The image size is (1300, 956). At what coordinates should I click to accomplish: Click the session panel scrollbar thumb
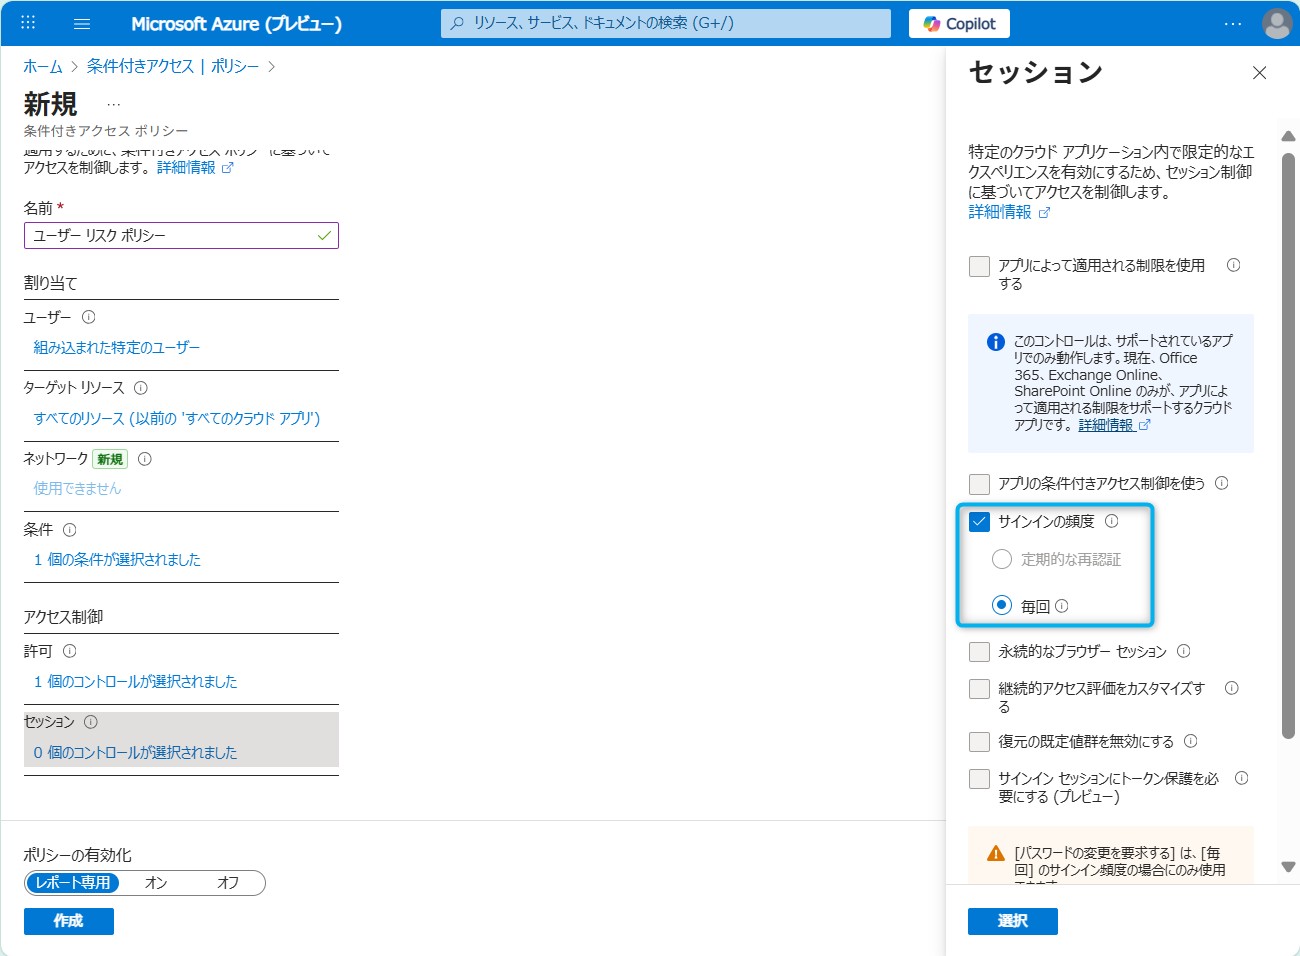click(1288, 445)
